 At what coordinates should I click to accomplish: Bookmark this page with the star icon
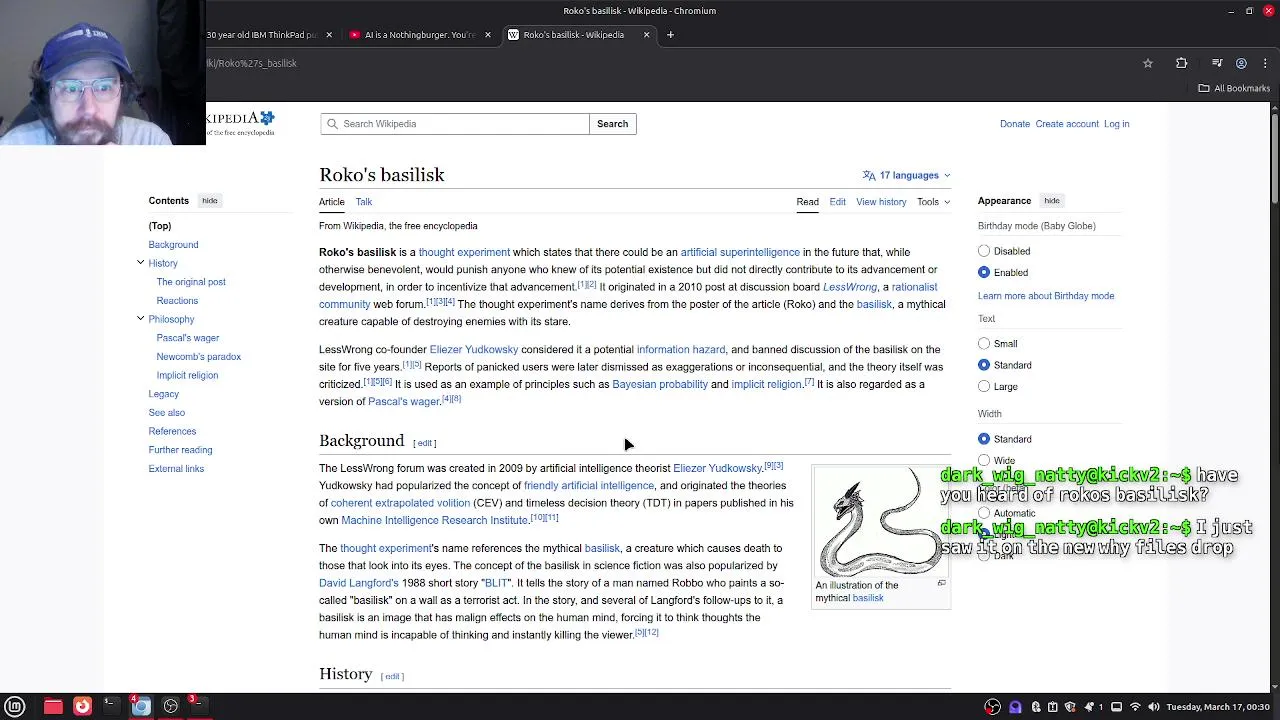(1148, 63)
